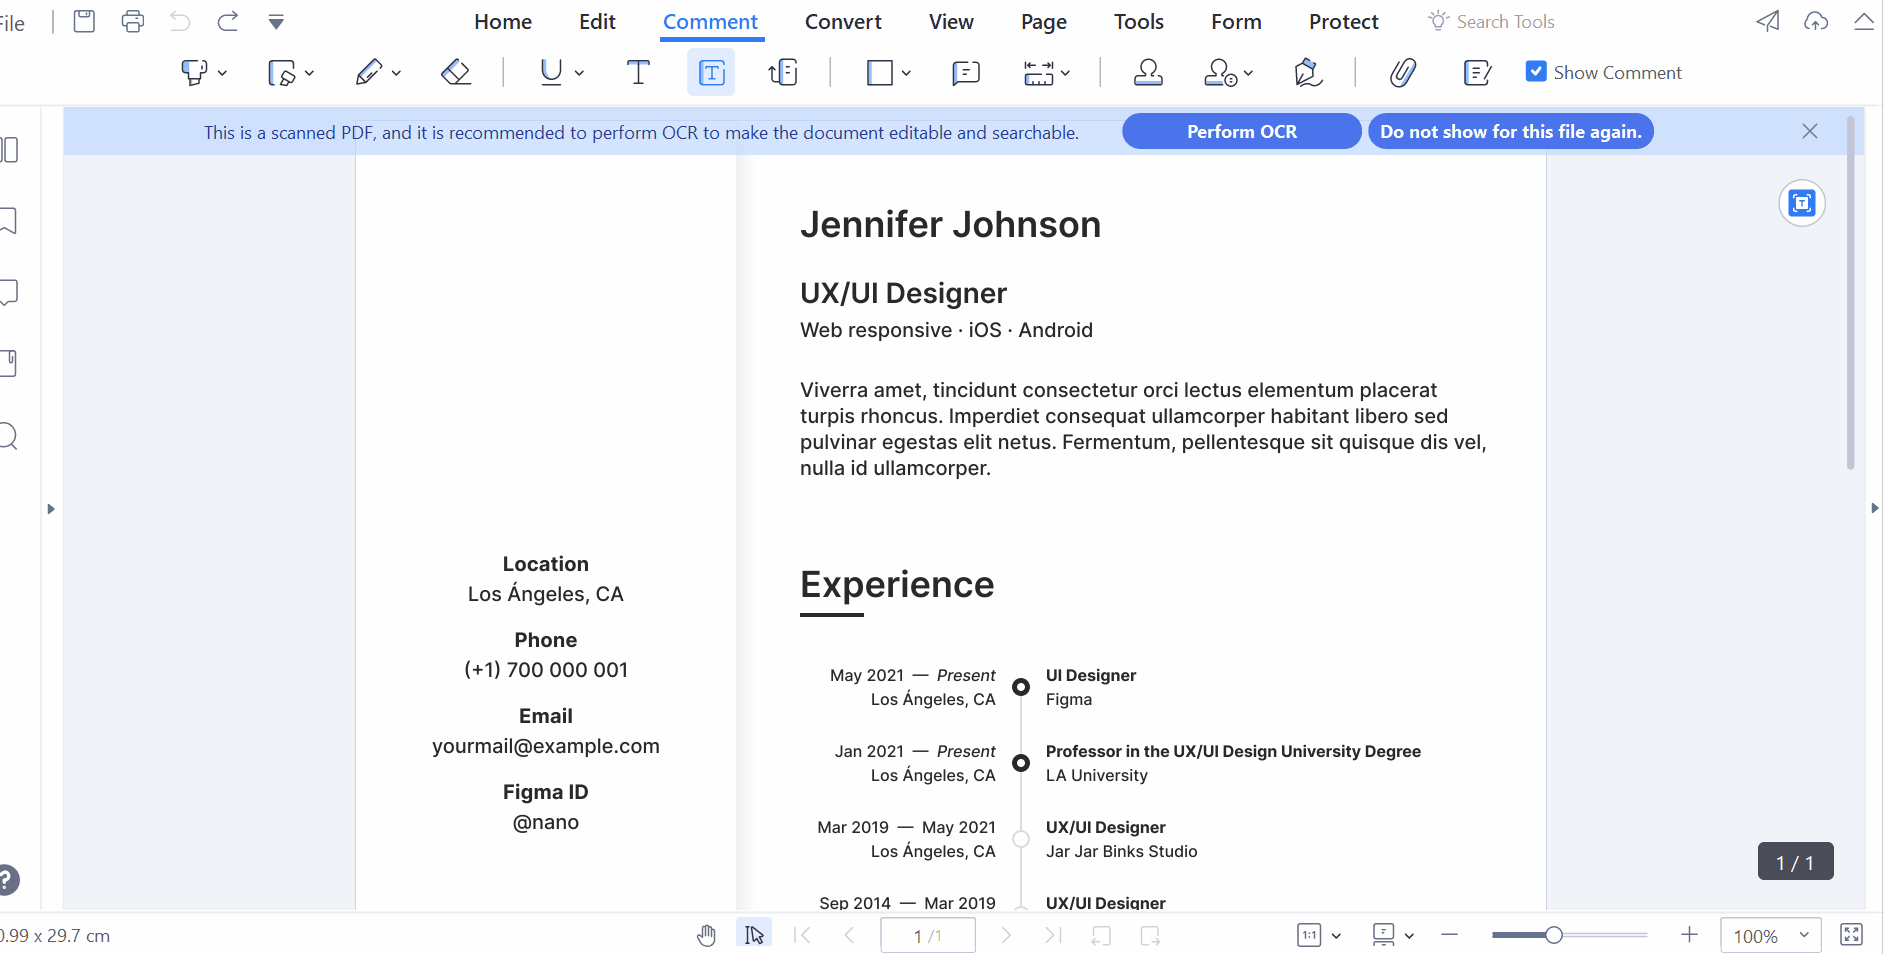Expand the Underline style dropdown arrow
Viewport: 1883px width, 954px height.
click(x=579, y=73)
